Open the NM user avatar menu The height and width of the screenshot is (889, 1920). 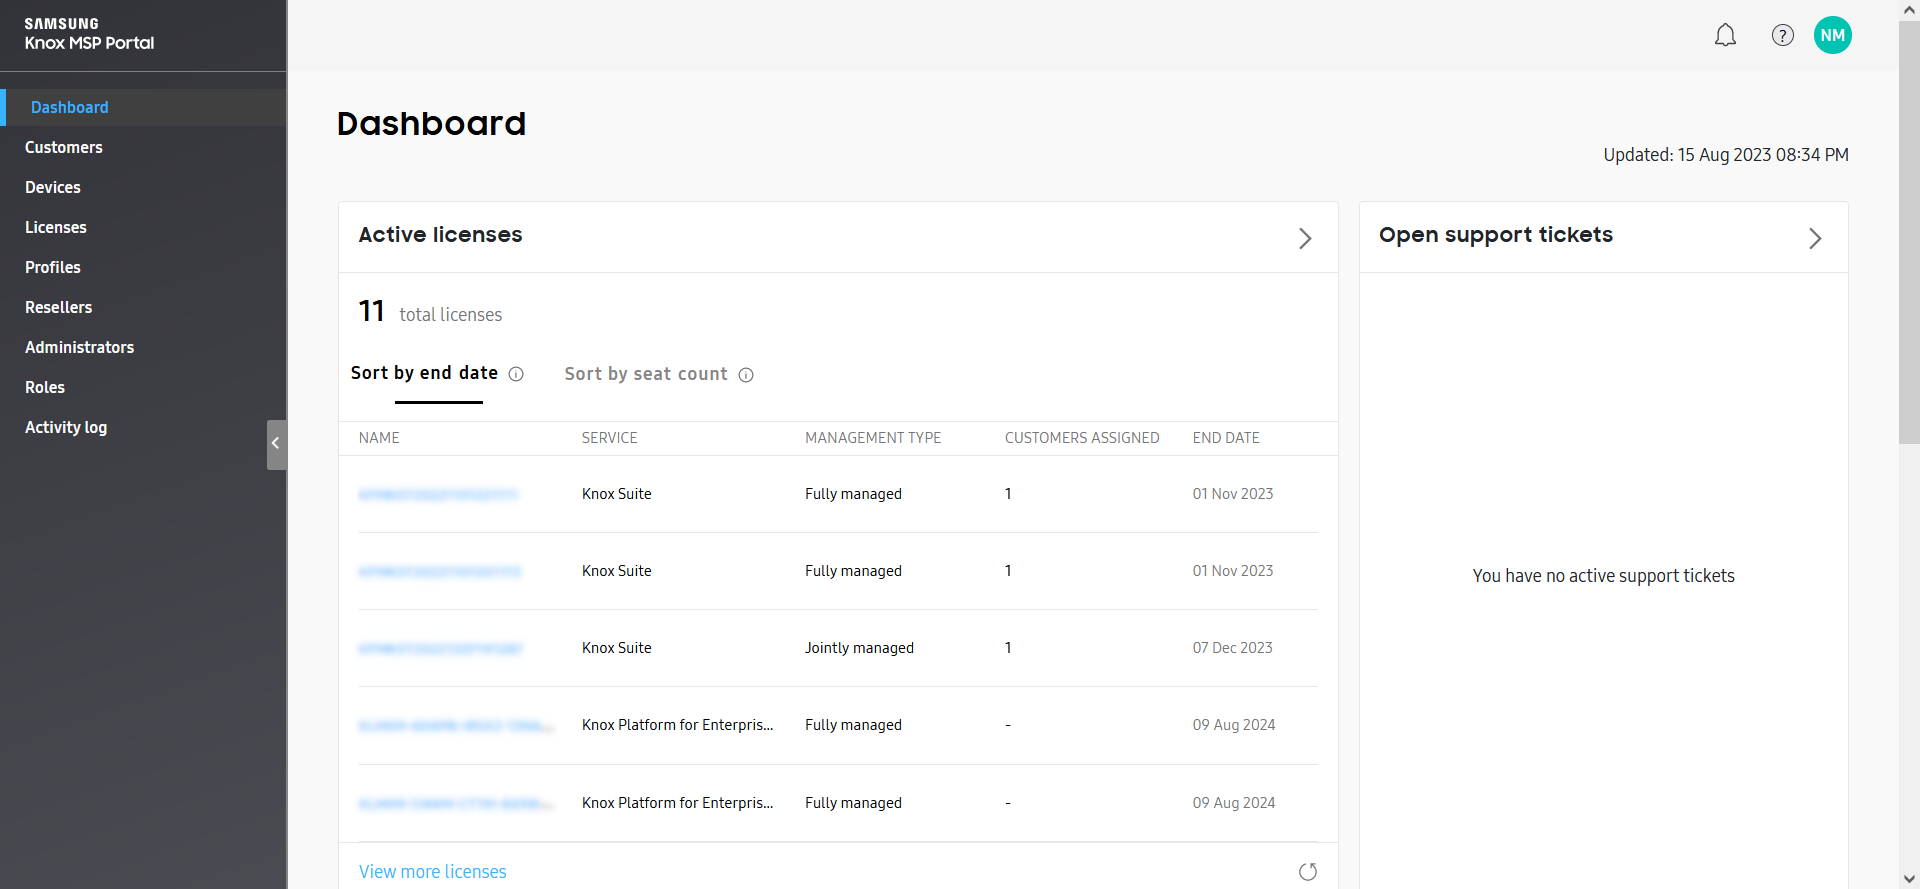pyautogui.click(x=1832, y=35)
